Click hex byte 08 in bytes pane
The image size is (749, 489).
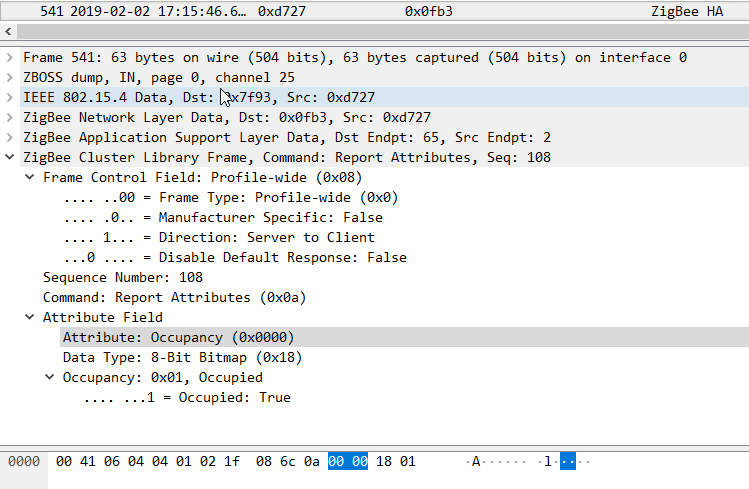coord(264,461)
